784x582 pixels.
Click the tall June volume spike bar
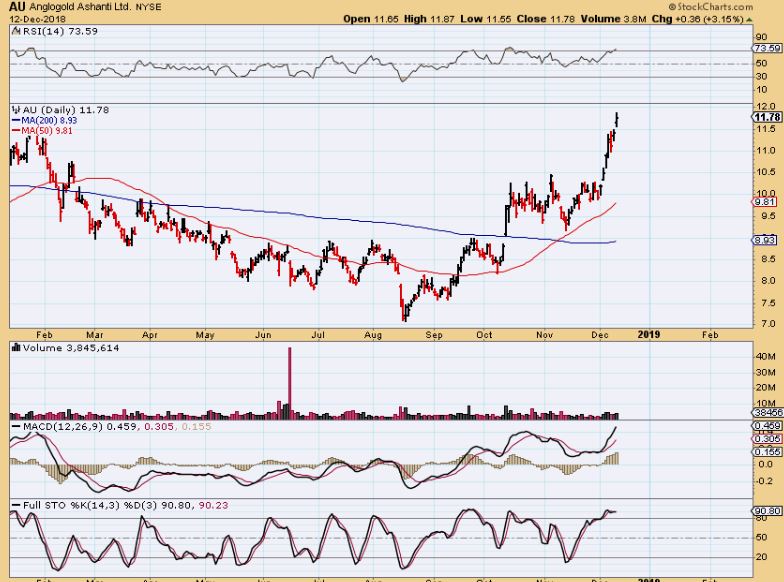pos(290,382)
